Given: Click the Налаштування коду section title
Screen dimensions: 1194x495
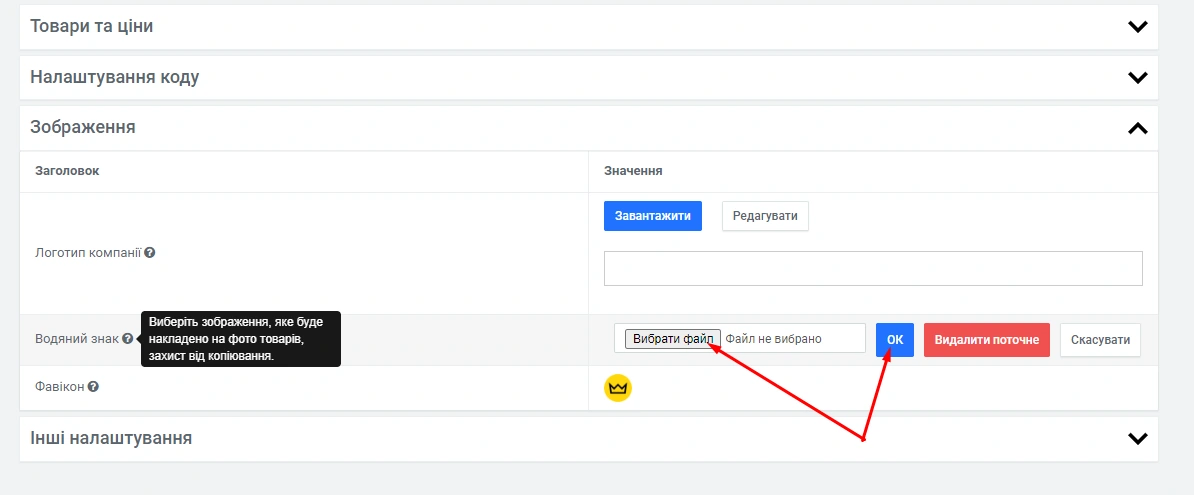Looking at the screenshot, I should point(115,77).
